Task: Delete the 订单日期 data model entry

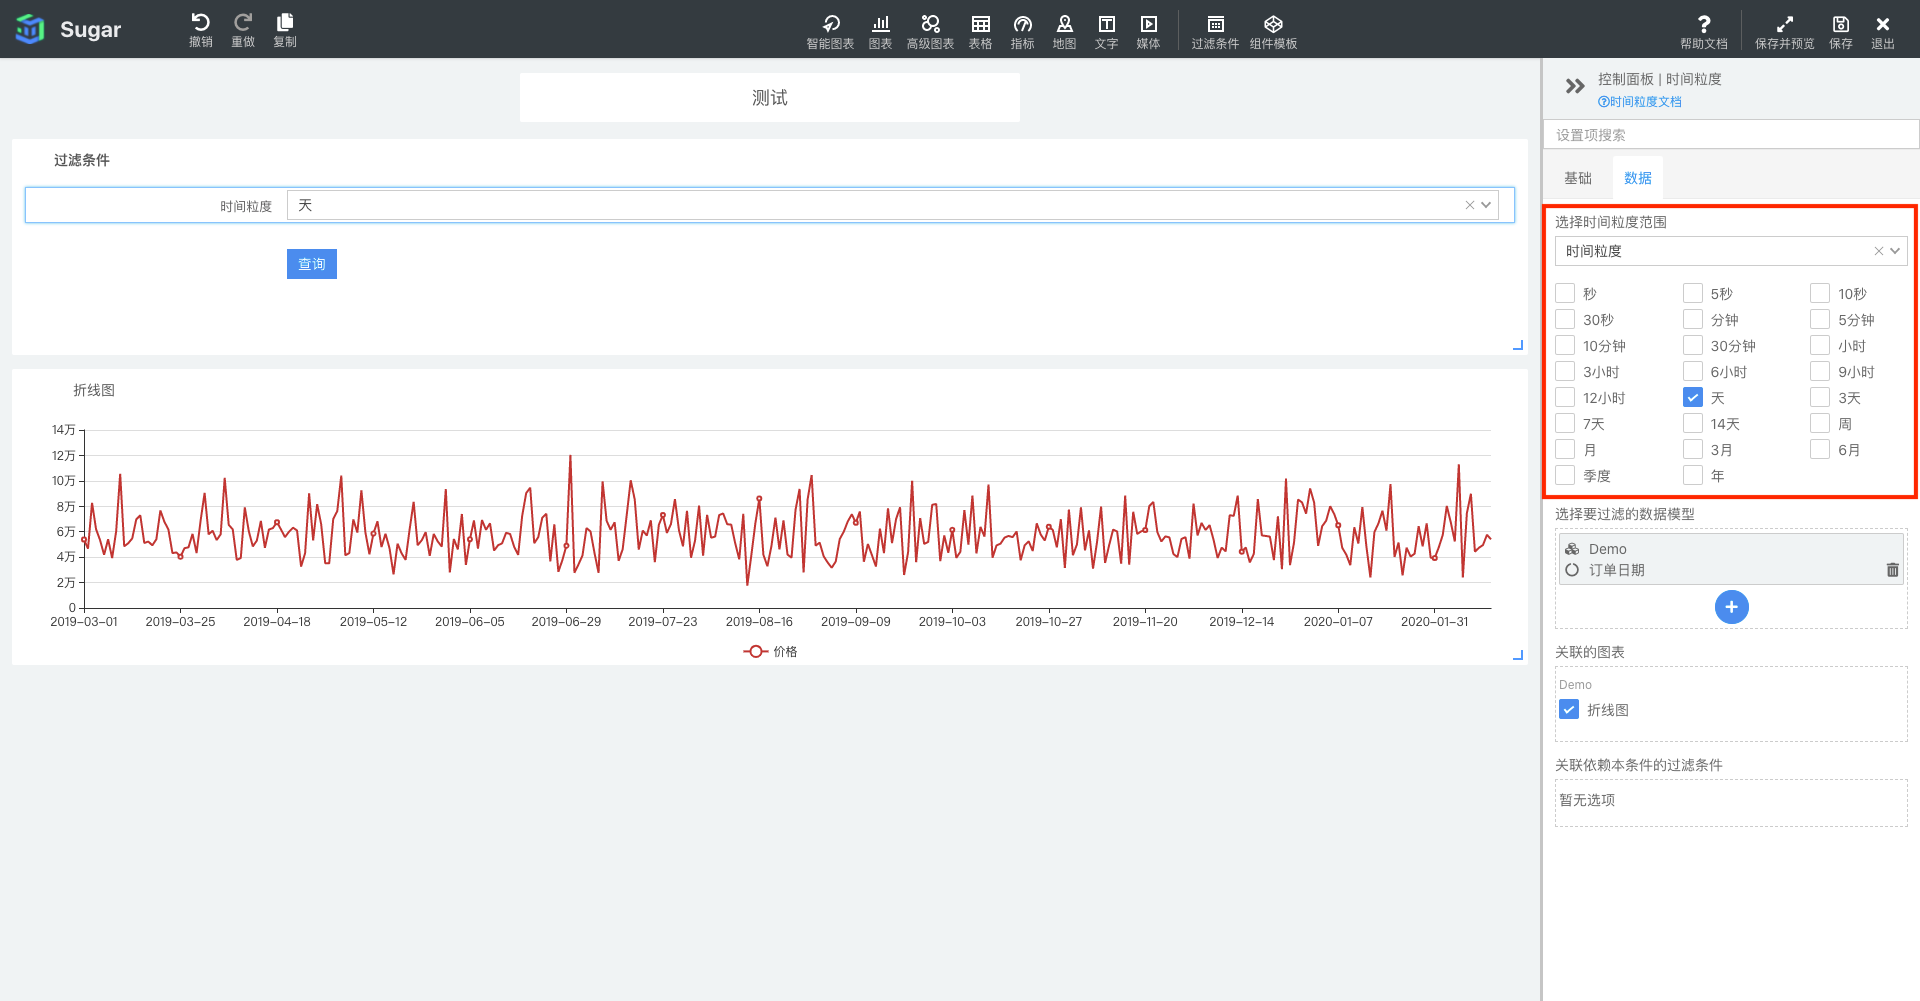Action: (1892, 570)
